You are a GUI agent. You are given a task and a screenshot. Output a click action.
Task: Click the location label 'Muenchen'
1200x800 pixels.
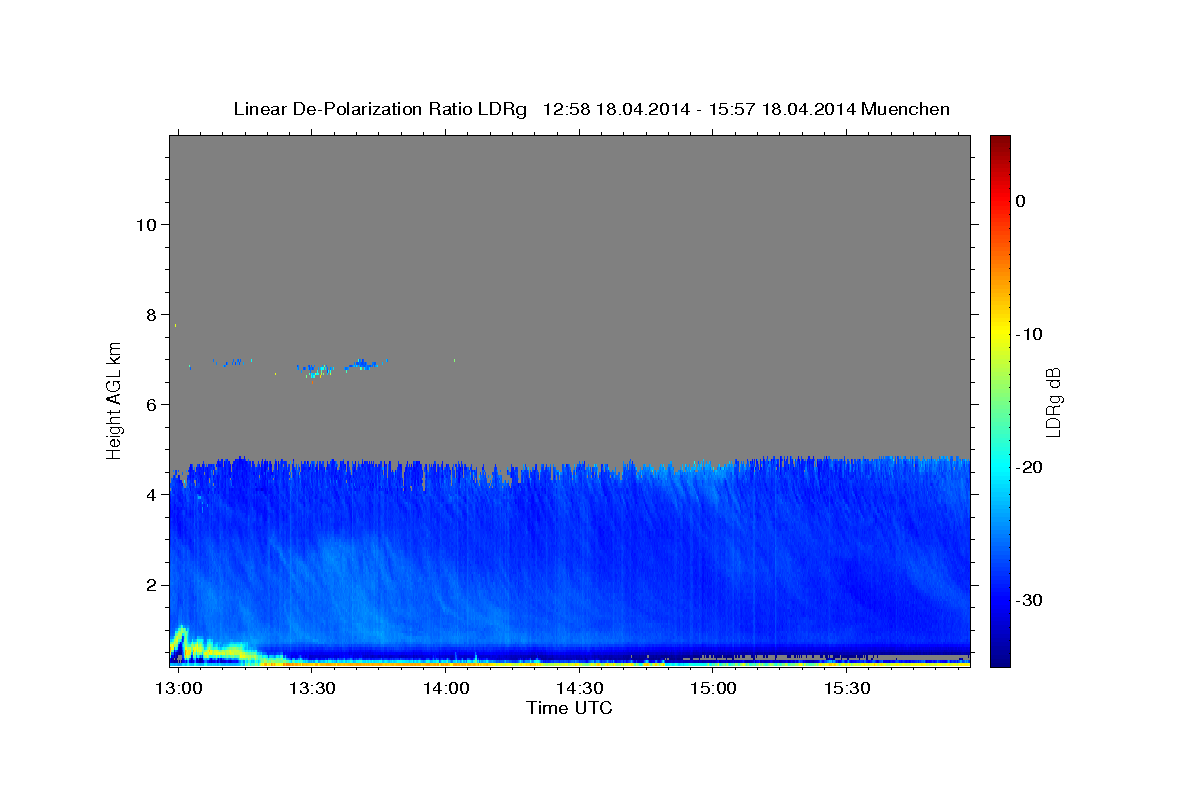[907, 109]
